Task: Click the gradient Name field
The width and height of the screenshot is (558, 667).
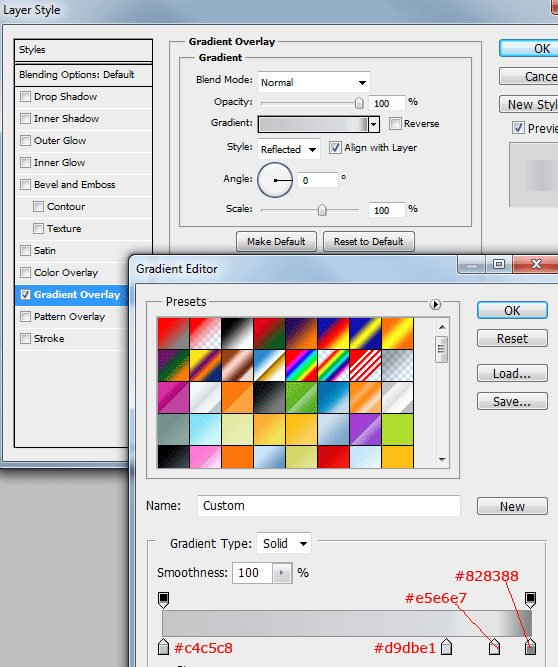Action: pyautogui.click(x=329, y=506)
